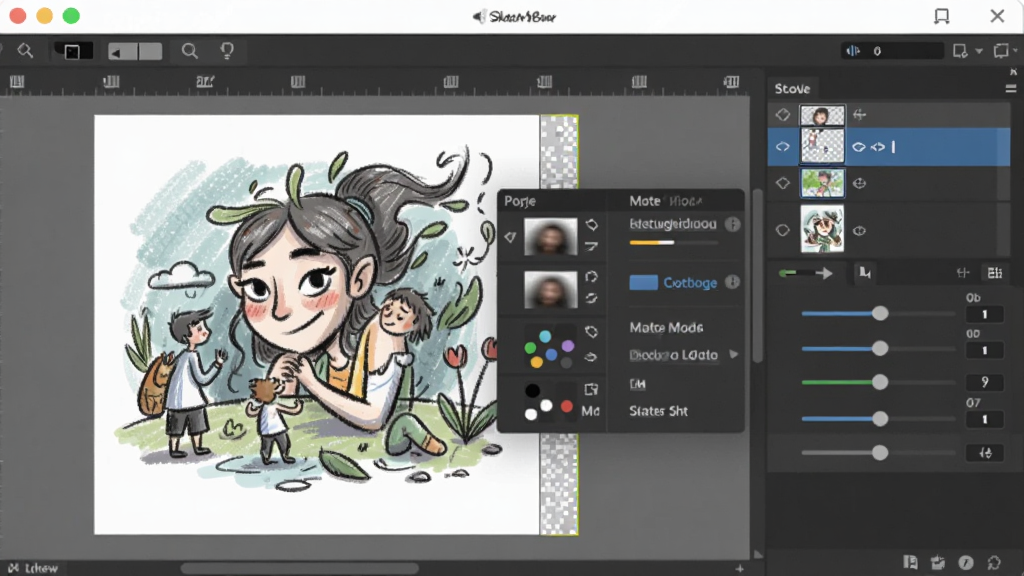
Task: Click the blue Cotboge swatch
Action: click(x=643, y=283)
